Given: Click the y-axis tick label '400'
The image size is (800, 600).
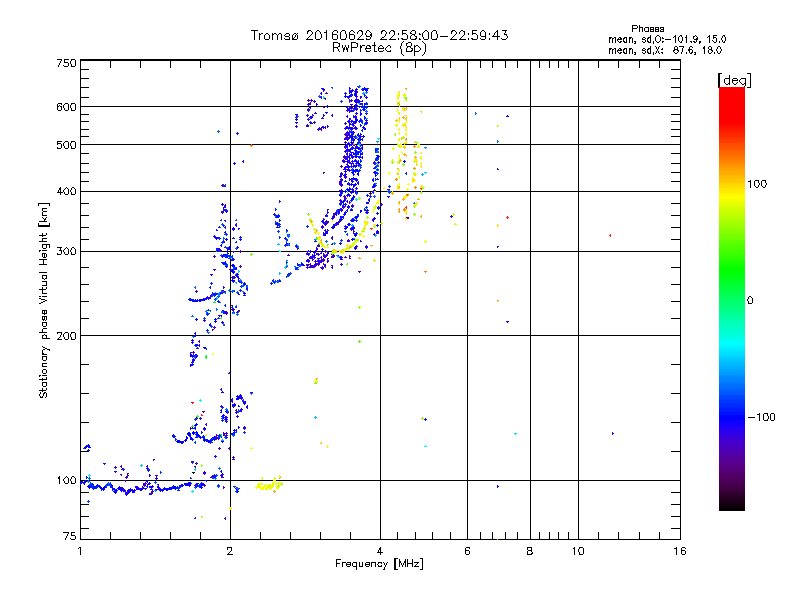Looking at the screenshot, I should coord(66,191).
